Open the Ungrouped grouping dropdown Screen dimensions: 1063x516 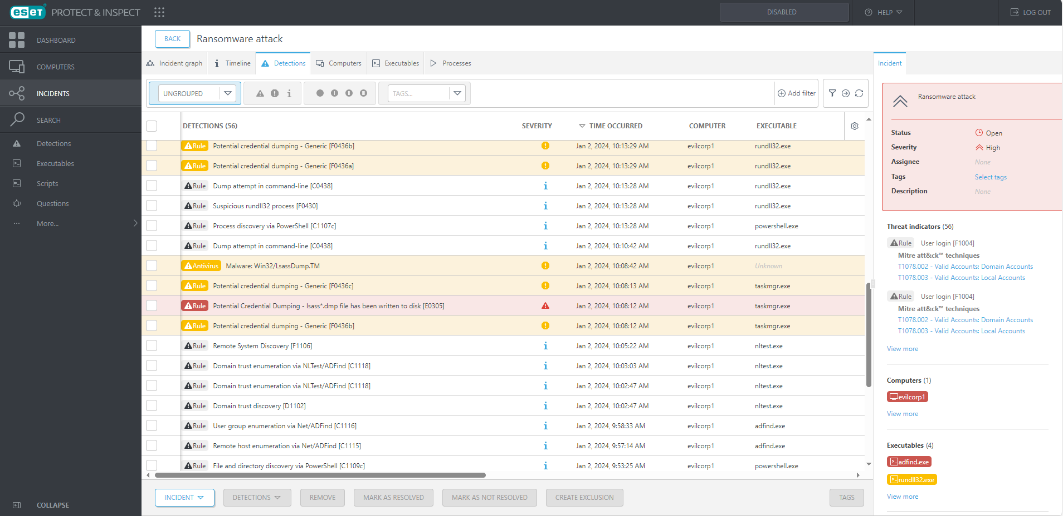pyautogui.click(x=197, y=93)
